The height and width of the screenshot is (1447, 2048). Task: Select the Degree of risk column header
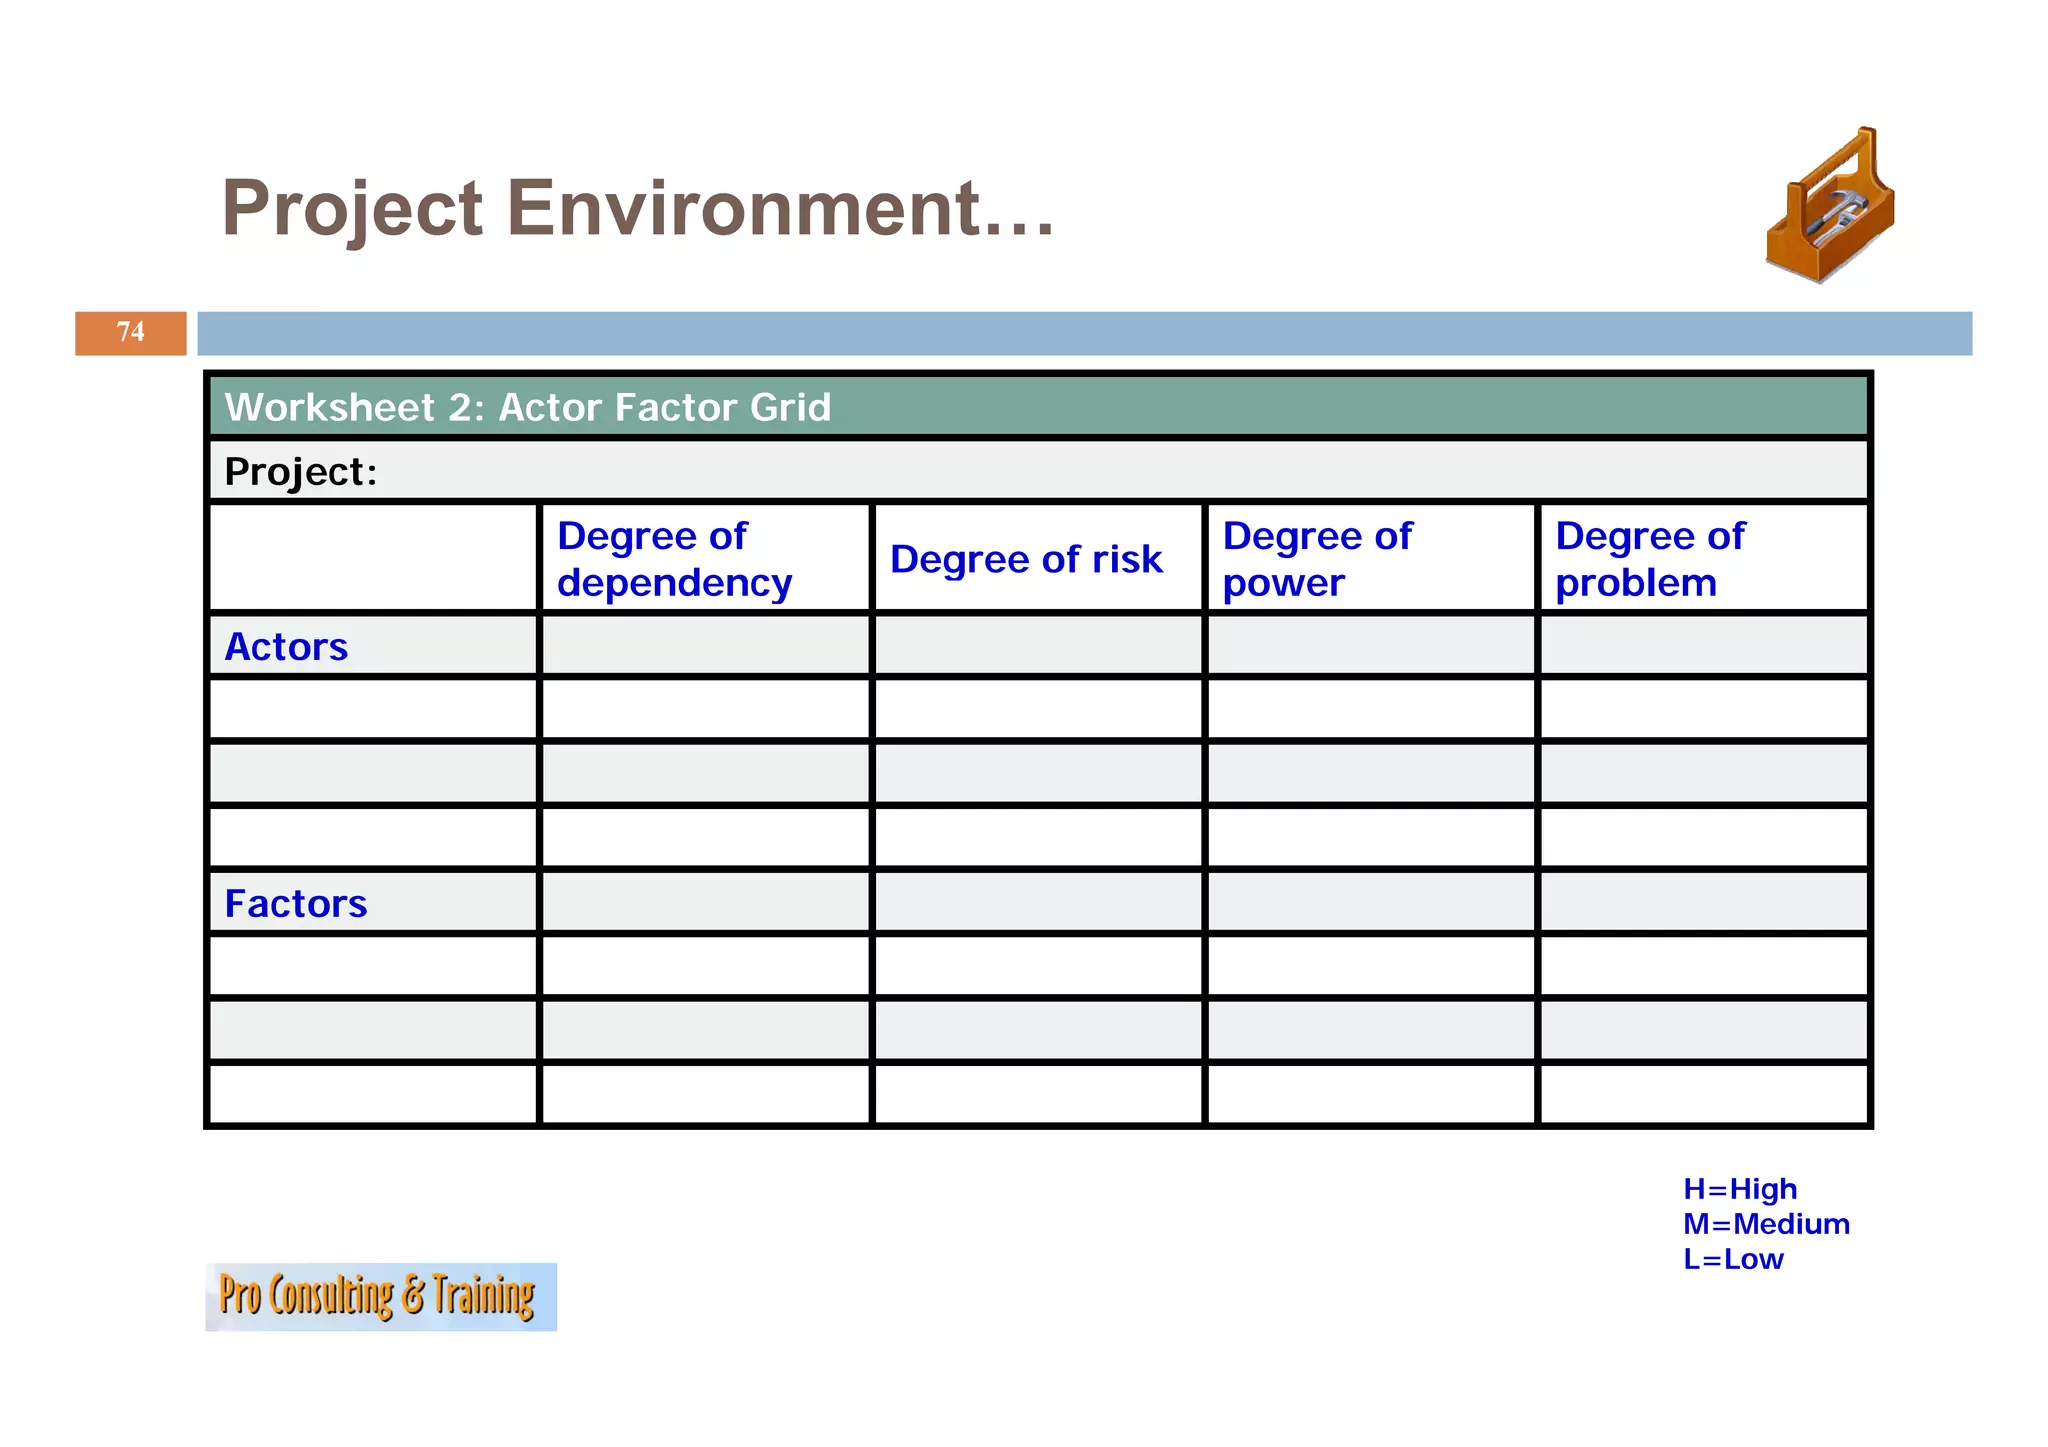(x=1038, y=558)
